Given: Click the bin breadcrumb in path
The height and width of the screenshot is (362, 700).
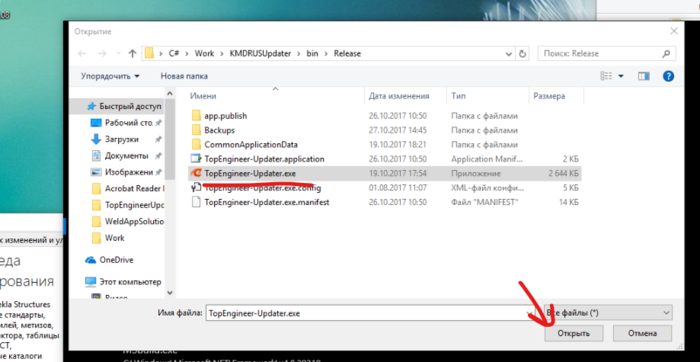Looking at the screenshot, I should pyautogui.click(x=312, y=54).
